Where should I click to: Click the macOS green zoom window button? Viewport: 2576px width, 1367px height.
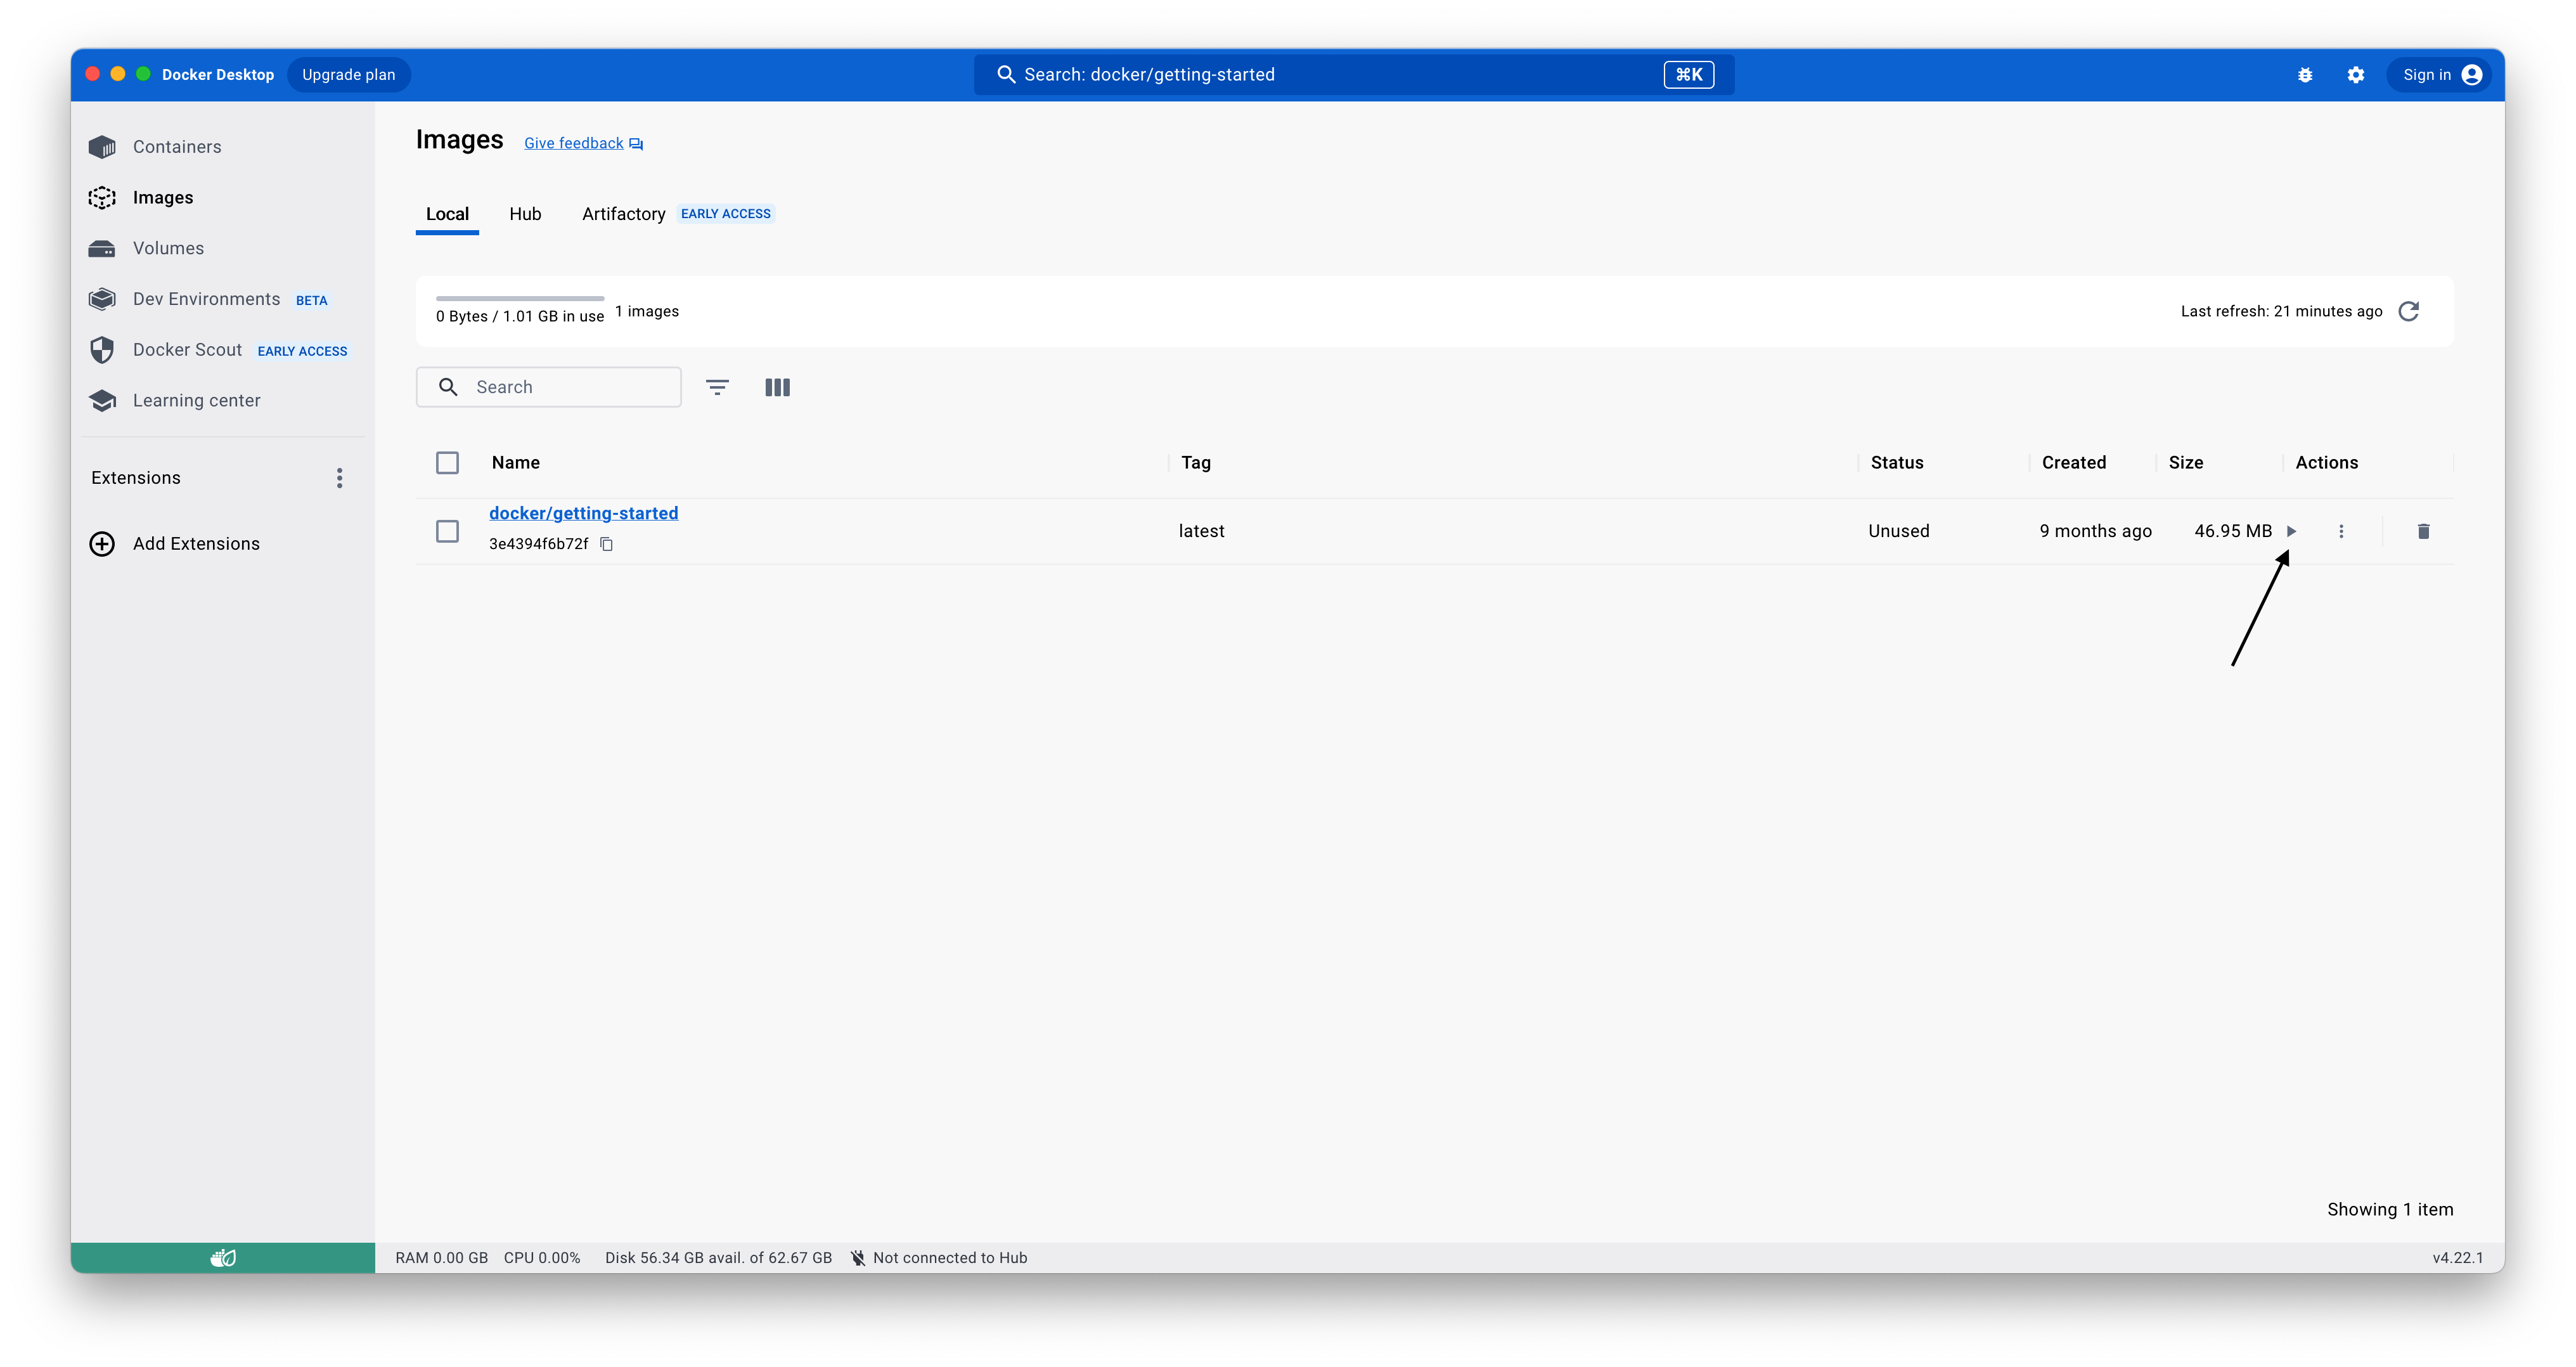[x=143, y=74]
